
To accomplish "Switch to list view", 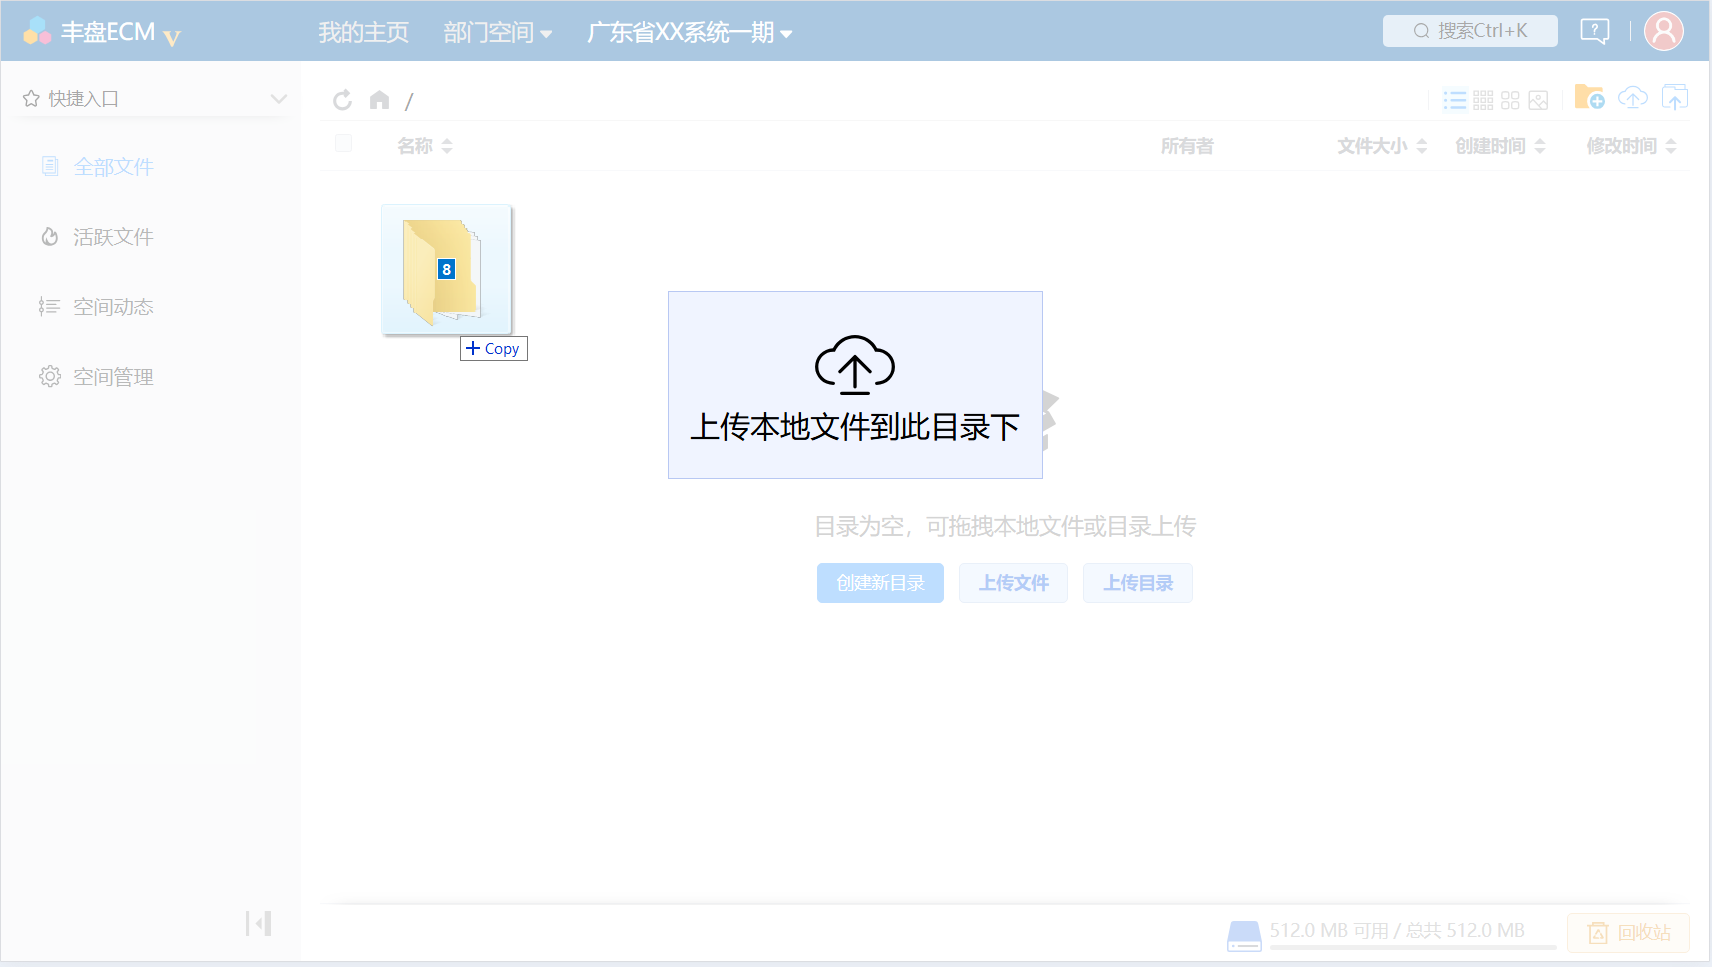I will click(1455, 100).
